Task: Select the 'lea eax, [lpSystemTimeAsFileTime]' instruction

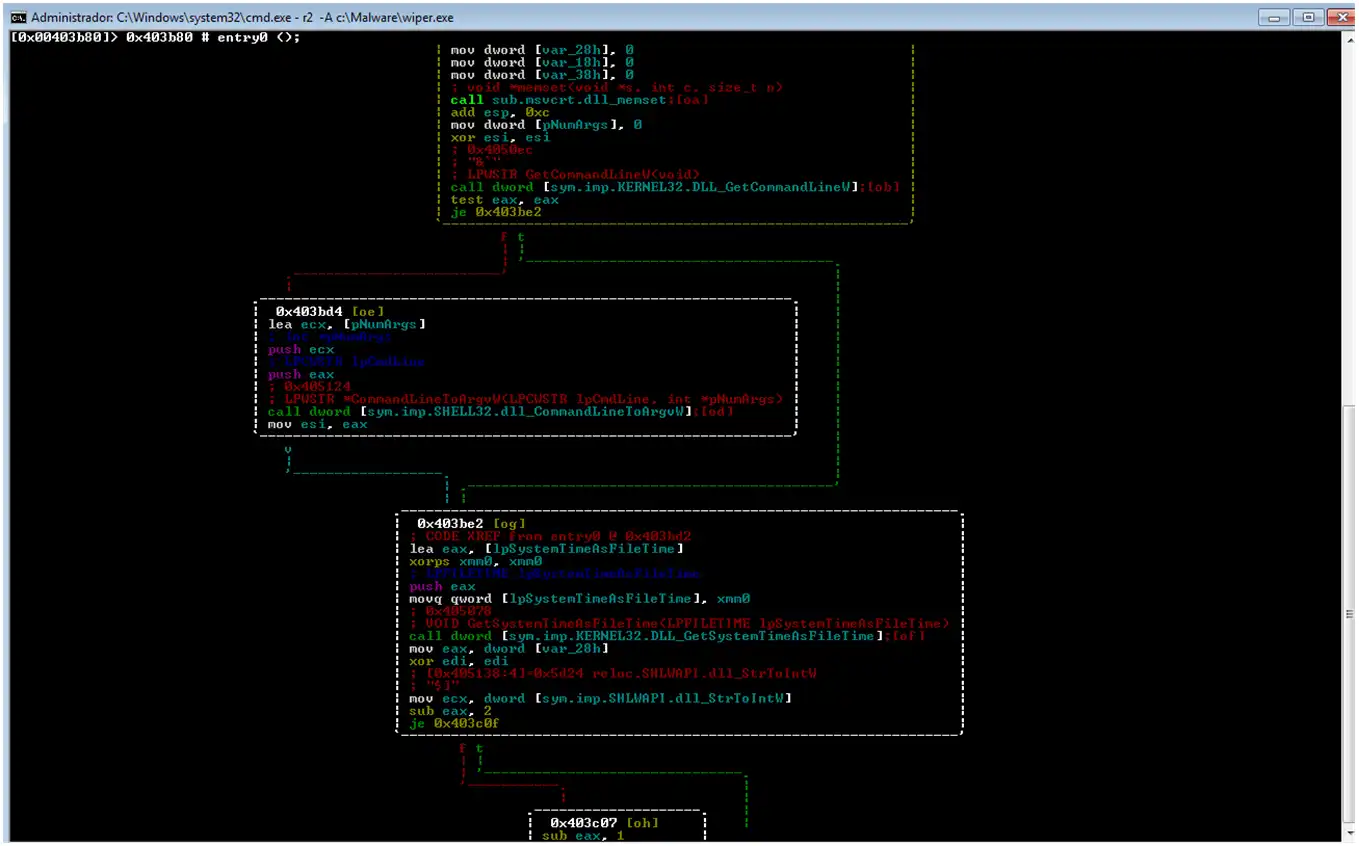Action: [x=547, y=548]
